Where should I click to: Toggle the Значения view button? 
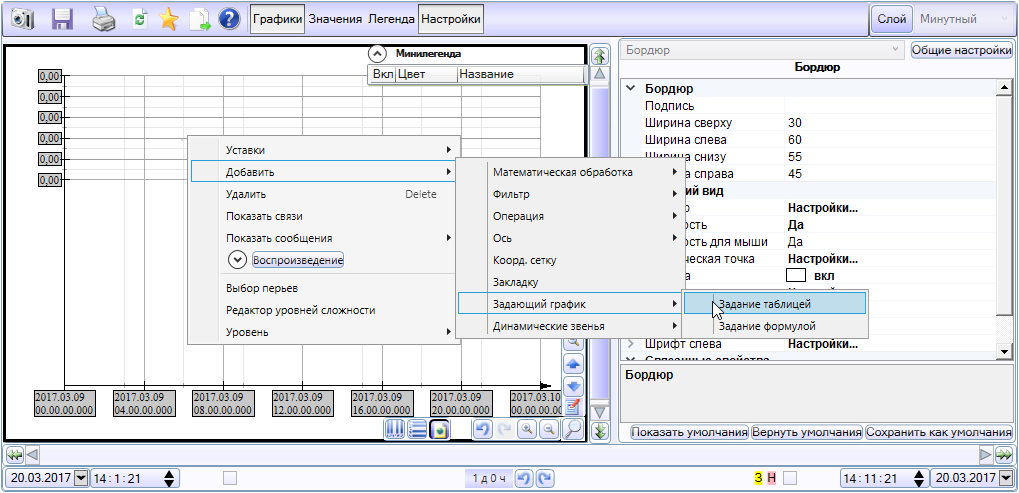335,19
